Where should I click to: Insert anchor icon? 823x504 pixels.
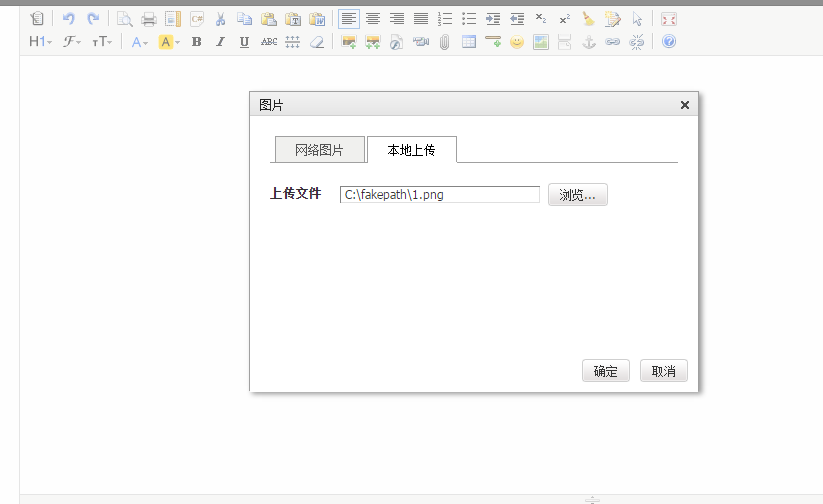[x=589, y=41]
